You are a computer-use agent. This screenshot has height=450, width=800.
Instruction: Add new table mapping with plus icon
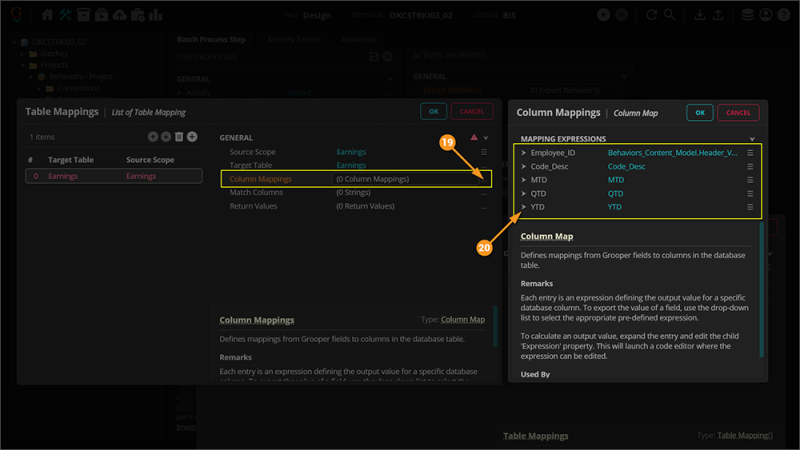(192, 137)
